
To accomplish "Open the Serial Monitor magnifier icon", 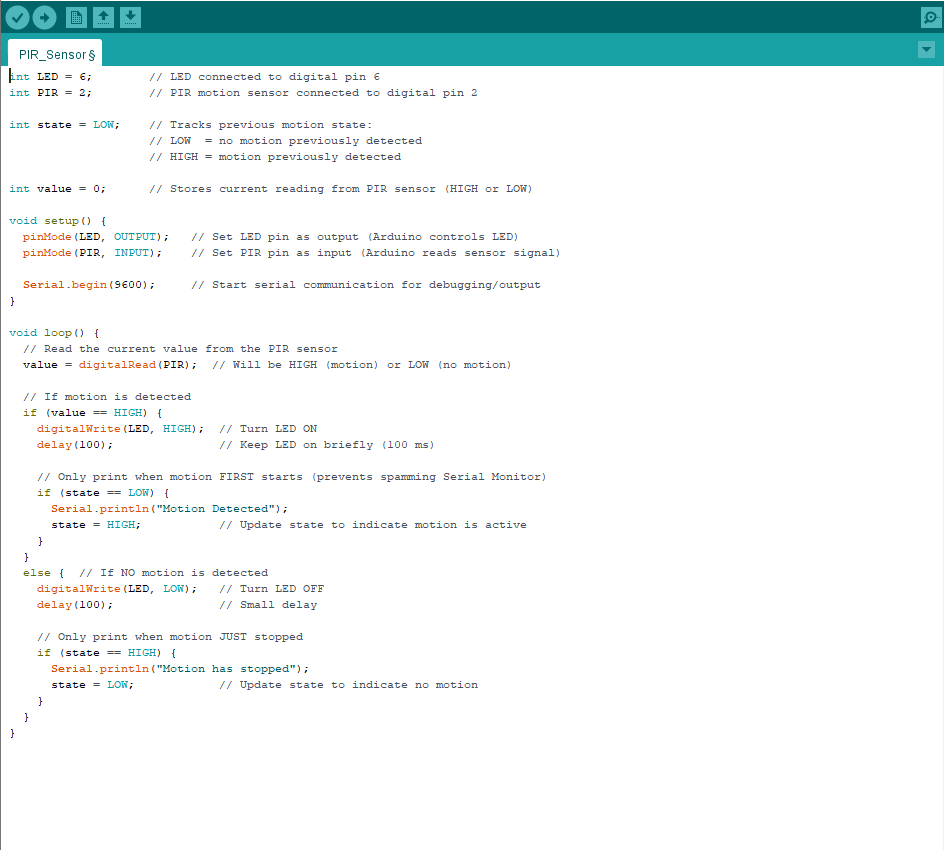I will pyautogui.click(x=931, y=17).
